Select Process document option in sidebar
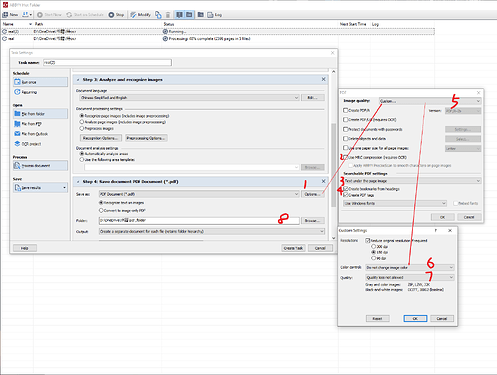 (40, 165)
